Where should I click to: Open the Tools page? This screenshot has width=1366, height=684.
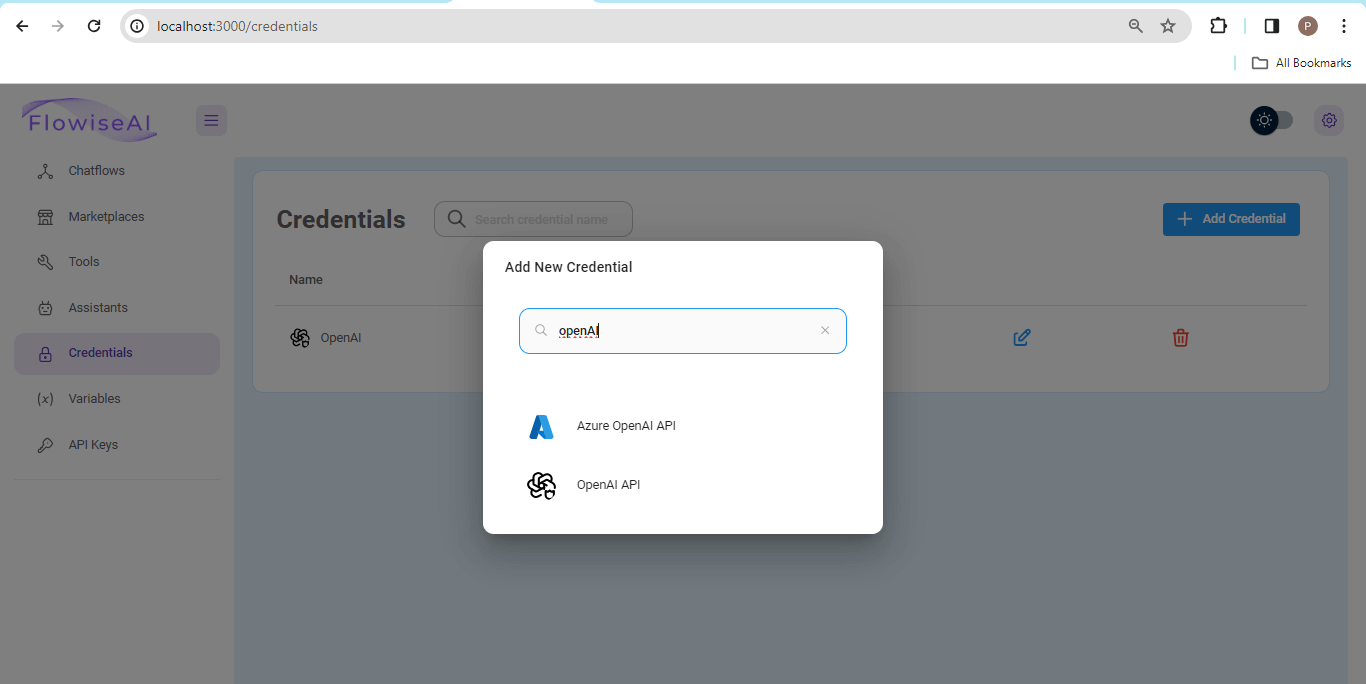84,262
